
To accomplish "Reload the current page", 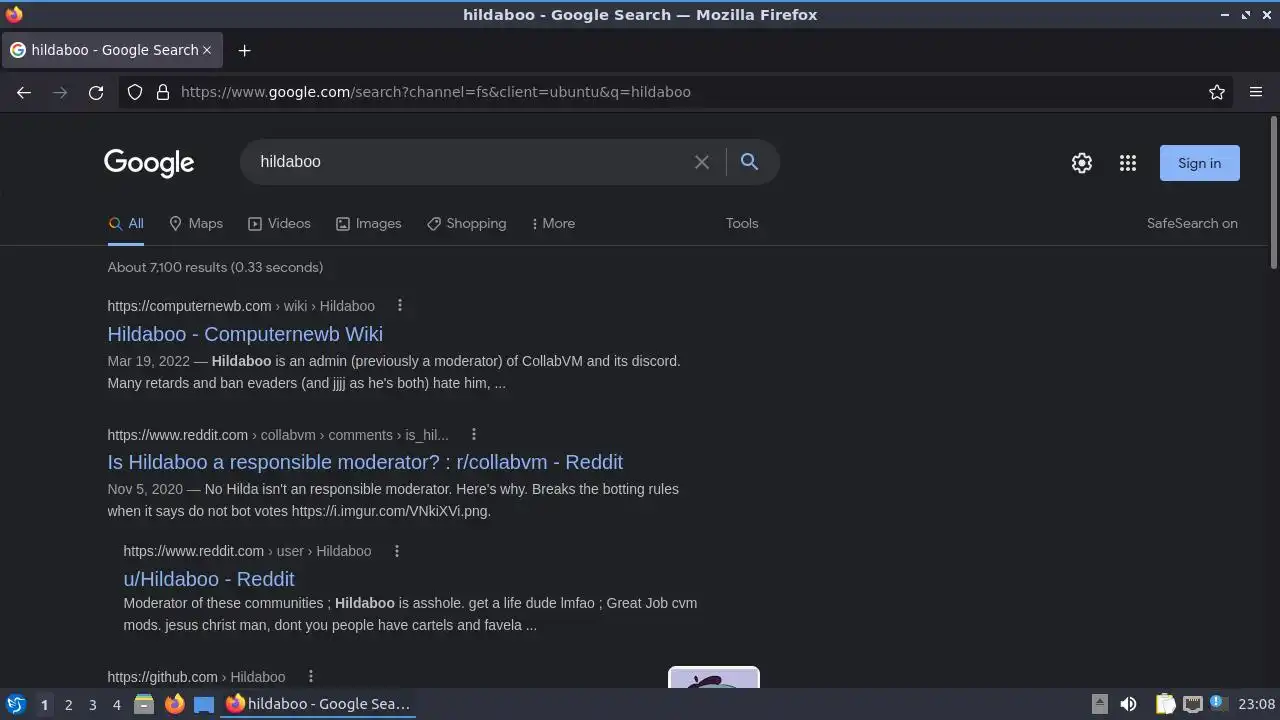I will [96, 92].
